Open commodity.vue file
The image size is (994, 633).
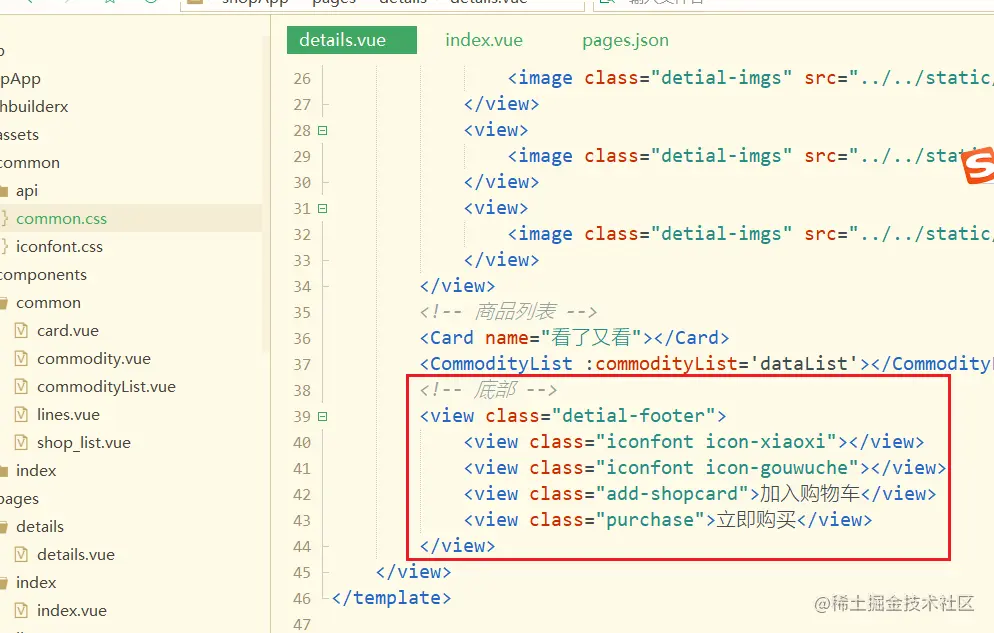point(94,359)
